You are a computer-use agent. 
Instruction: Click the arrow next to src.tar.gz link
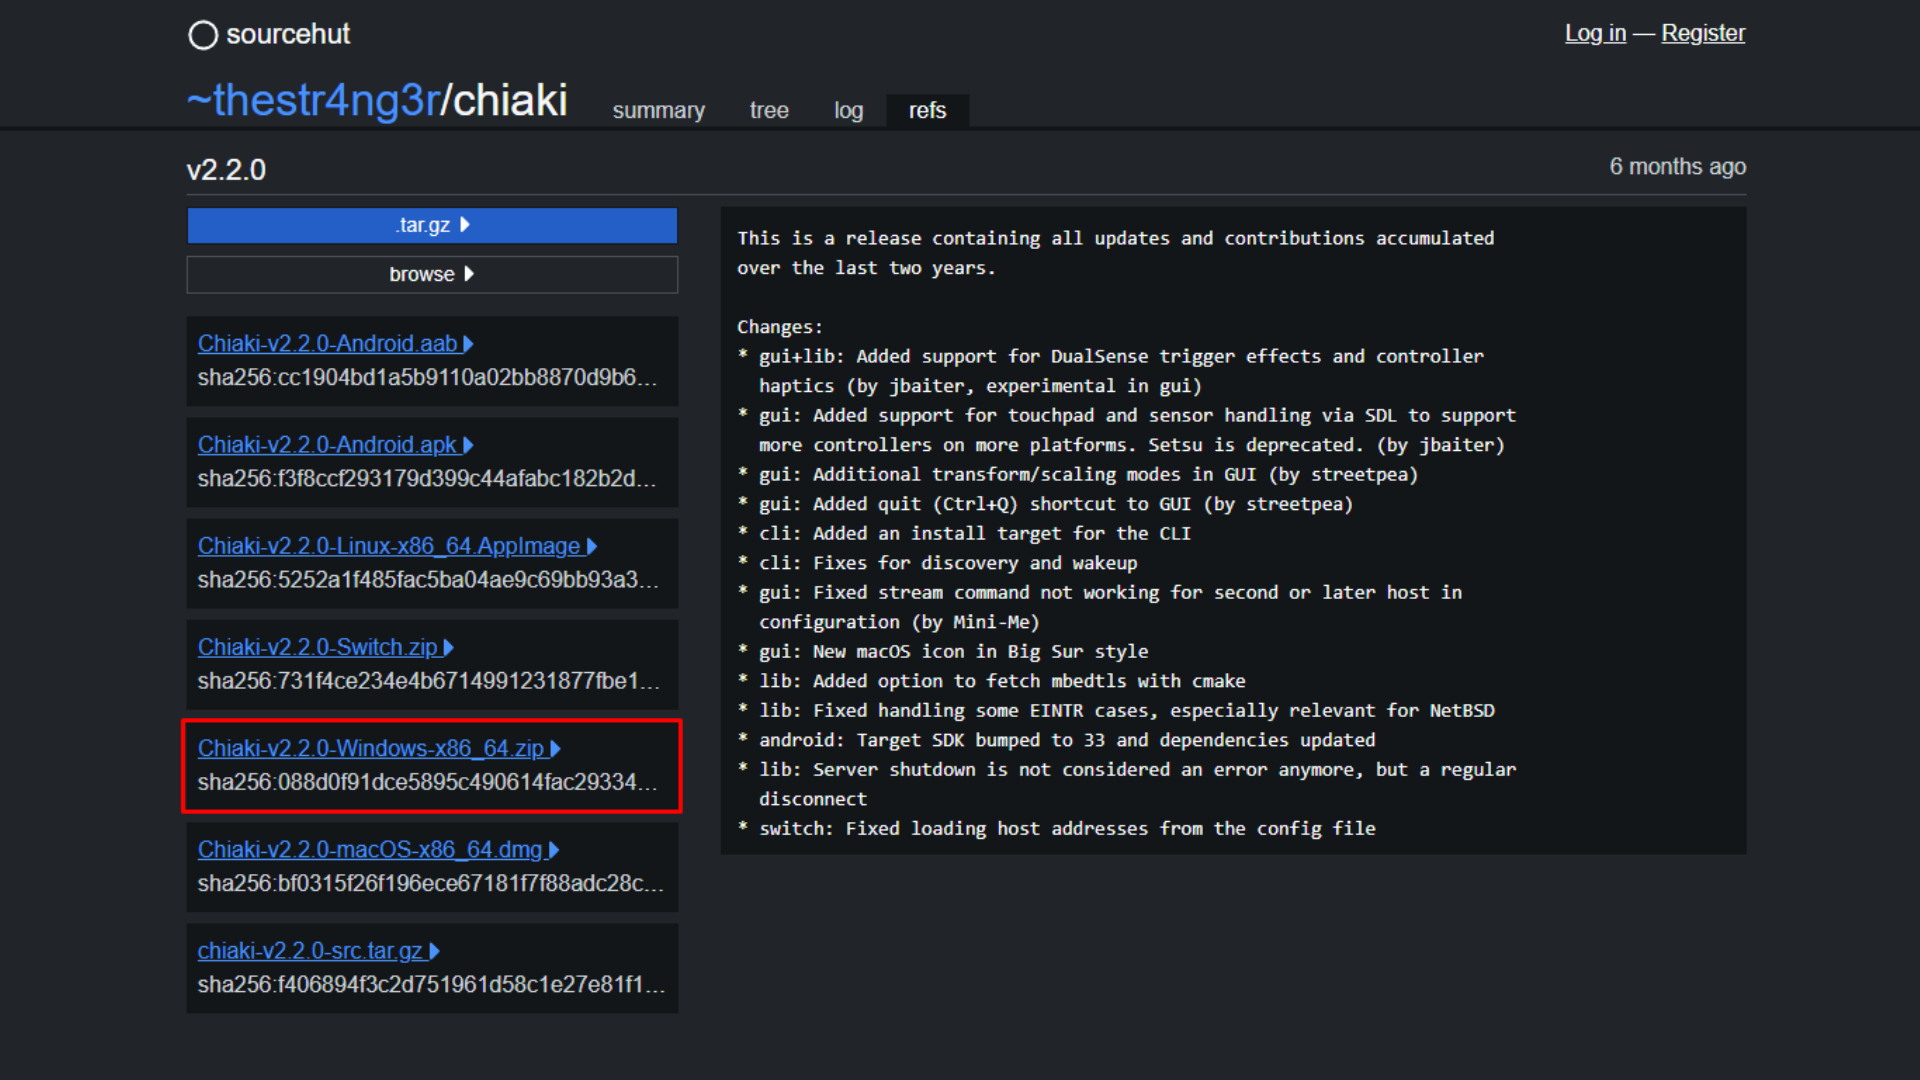pyautogui.click(x=435, y=951)
